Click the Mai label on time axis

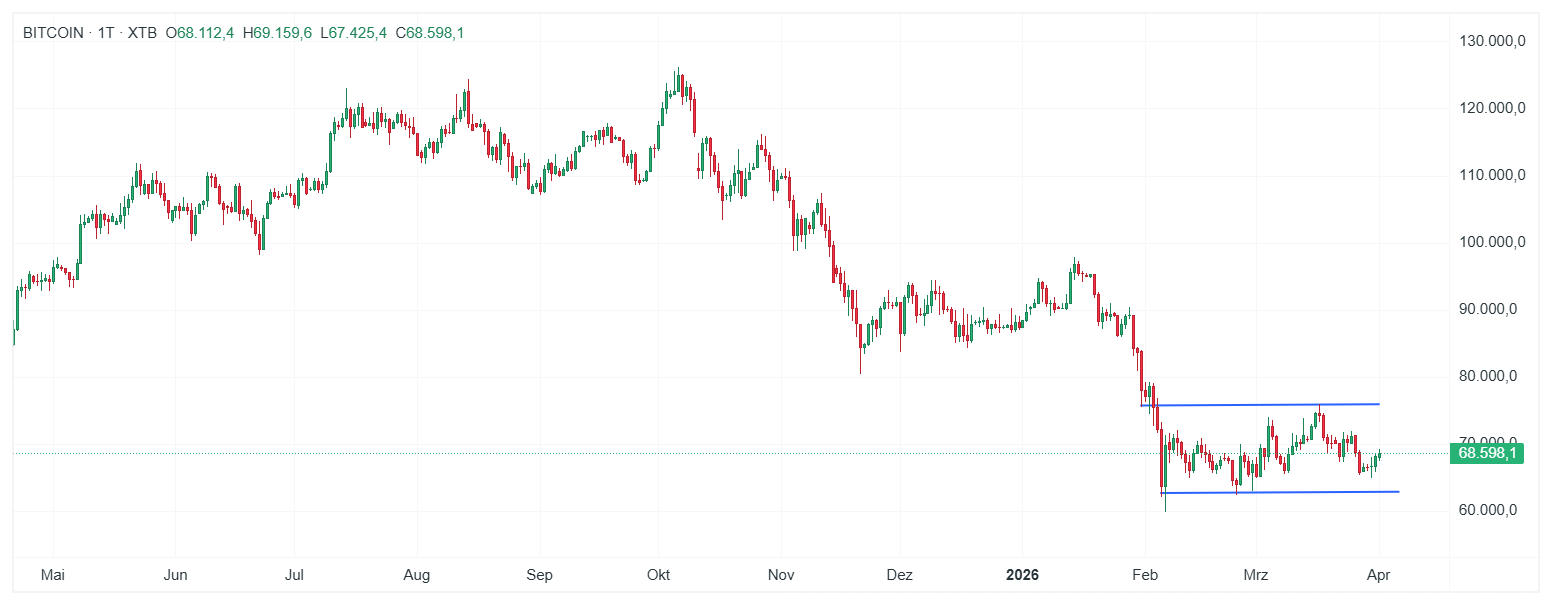point(53,575)
